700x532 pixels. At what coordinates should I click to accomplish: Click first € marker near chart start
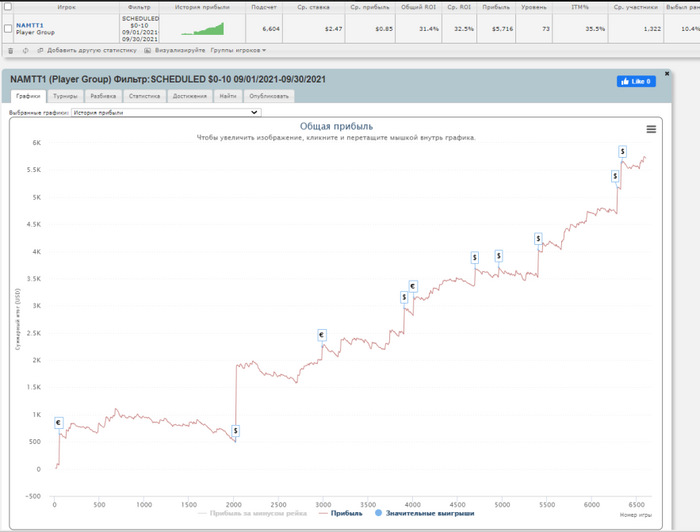click(58, 423)
